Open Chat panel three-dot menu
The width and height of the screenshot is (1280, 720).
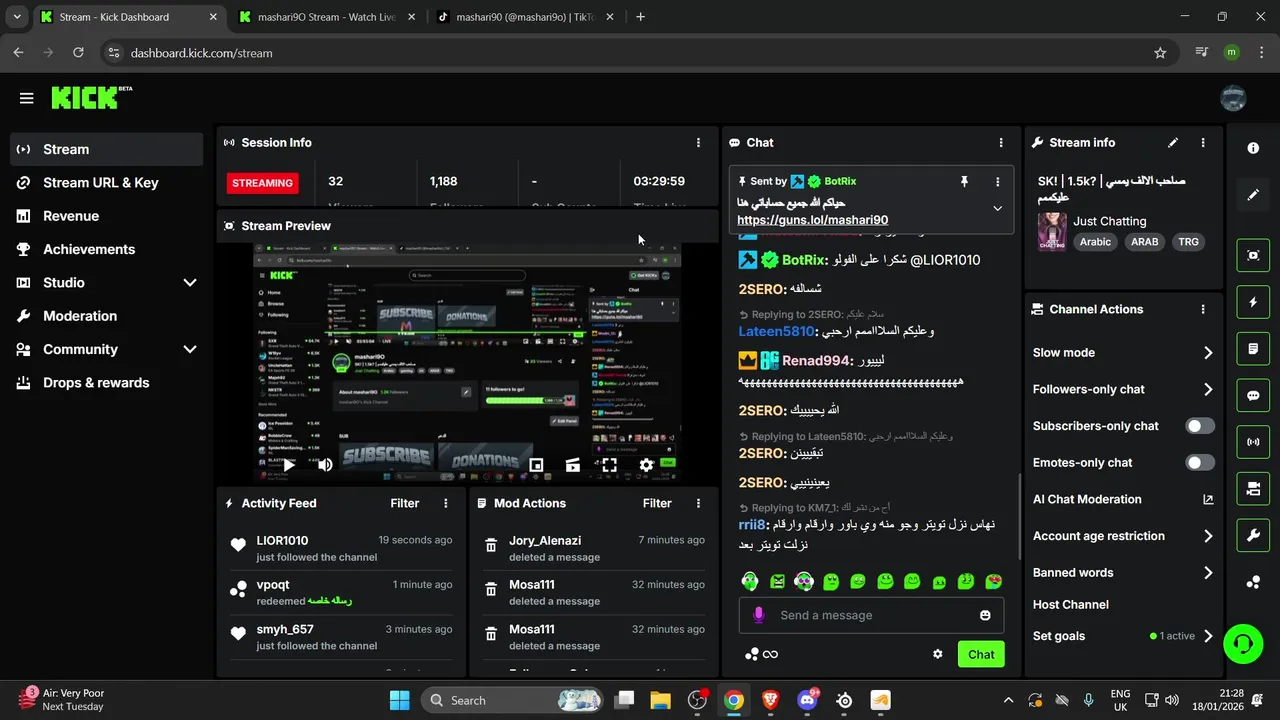(x=1001, y=143)
